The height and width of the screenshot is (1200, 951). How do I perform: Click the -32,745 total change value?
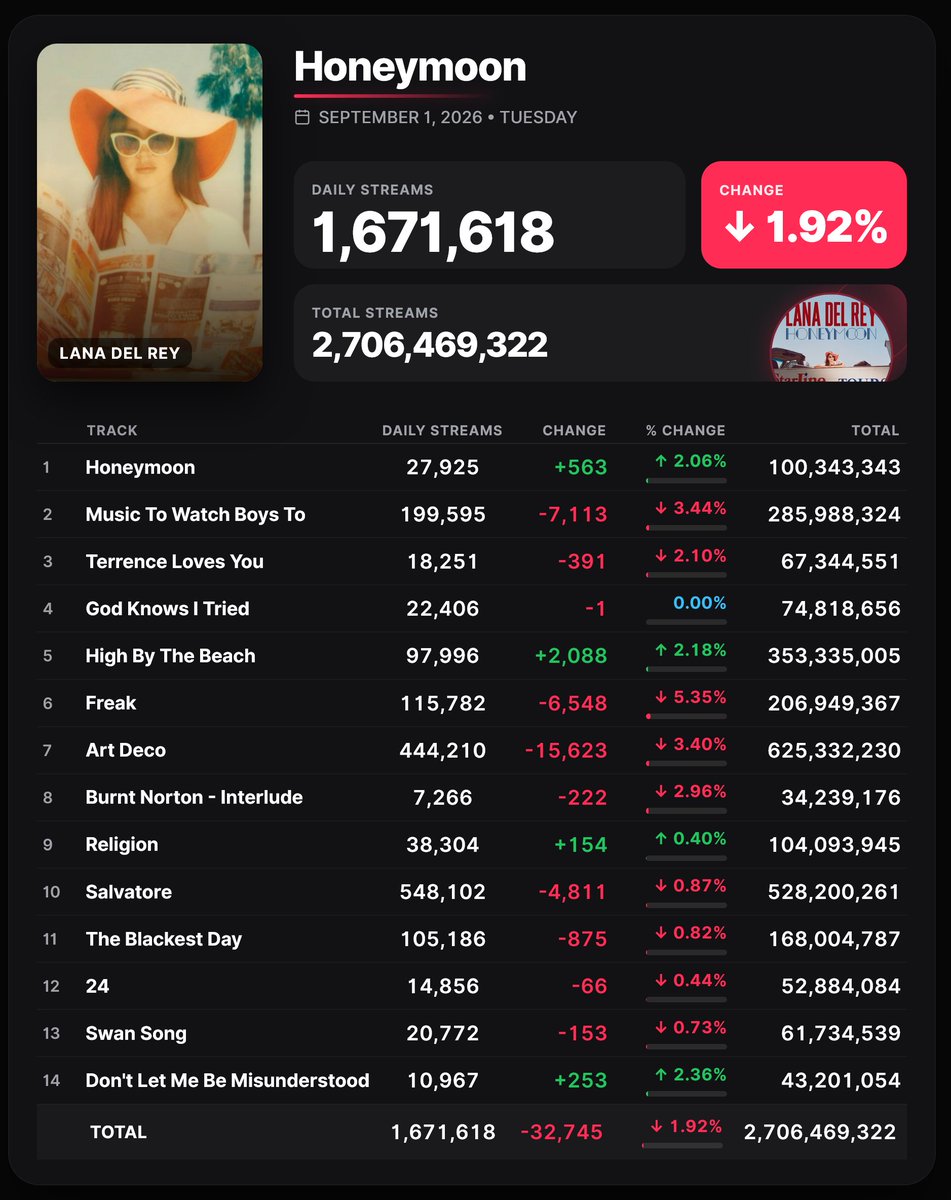(x=562, y=1132)
